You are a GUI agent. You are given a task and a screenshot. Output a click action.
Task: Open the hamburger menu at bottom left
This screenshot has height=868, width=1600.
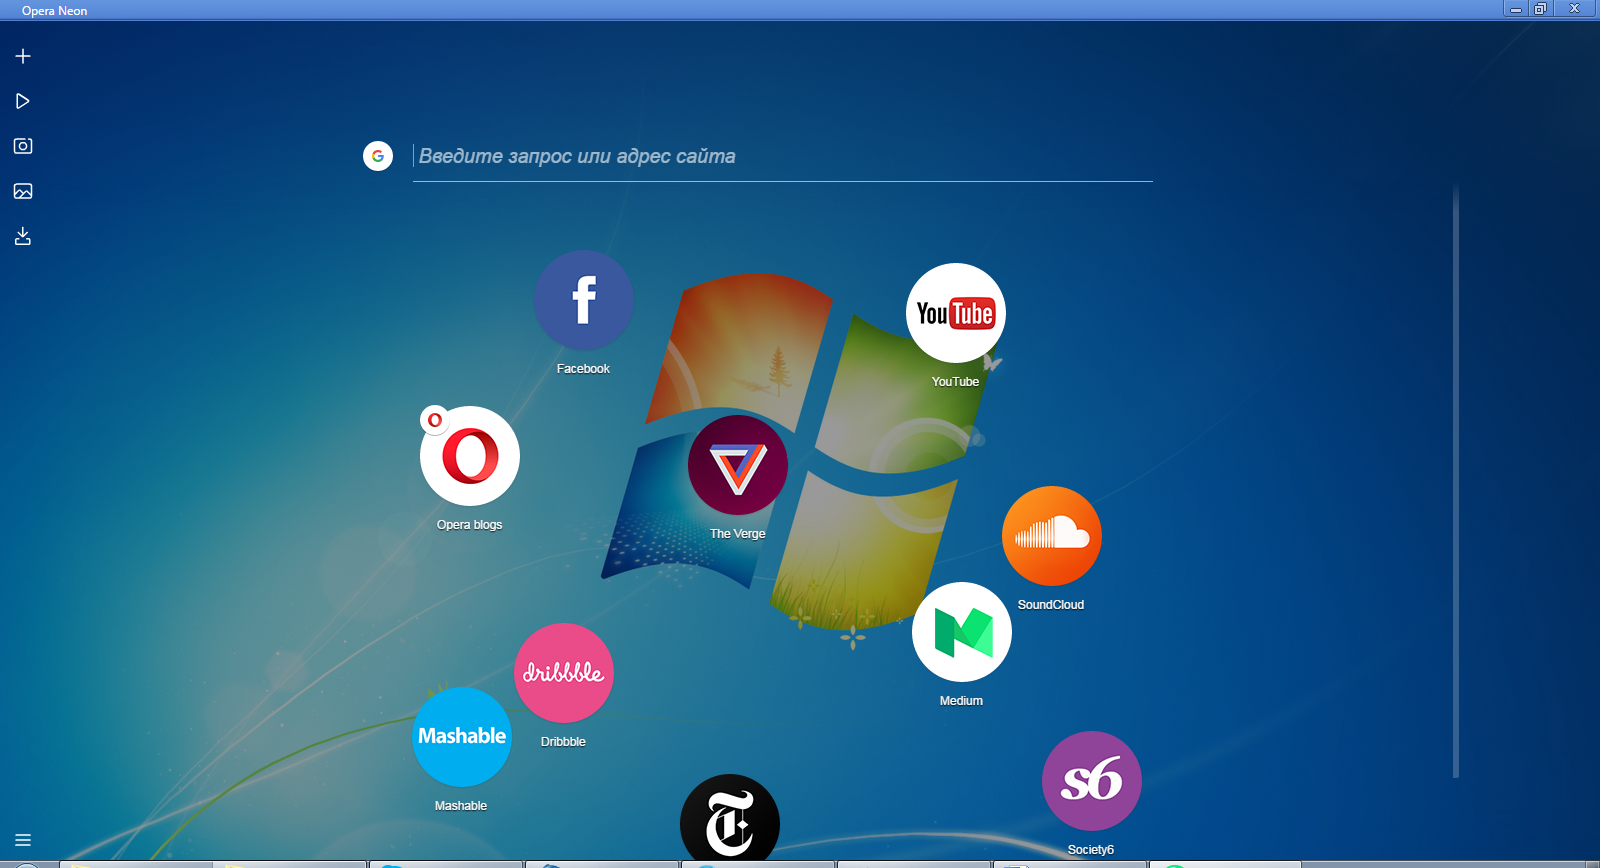coord(23,840)
